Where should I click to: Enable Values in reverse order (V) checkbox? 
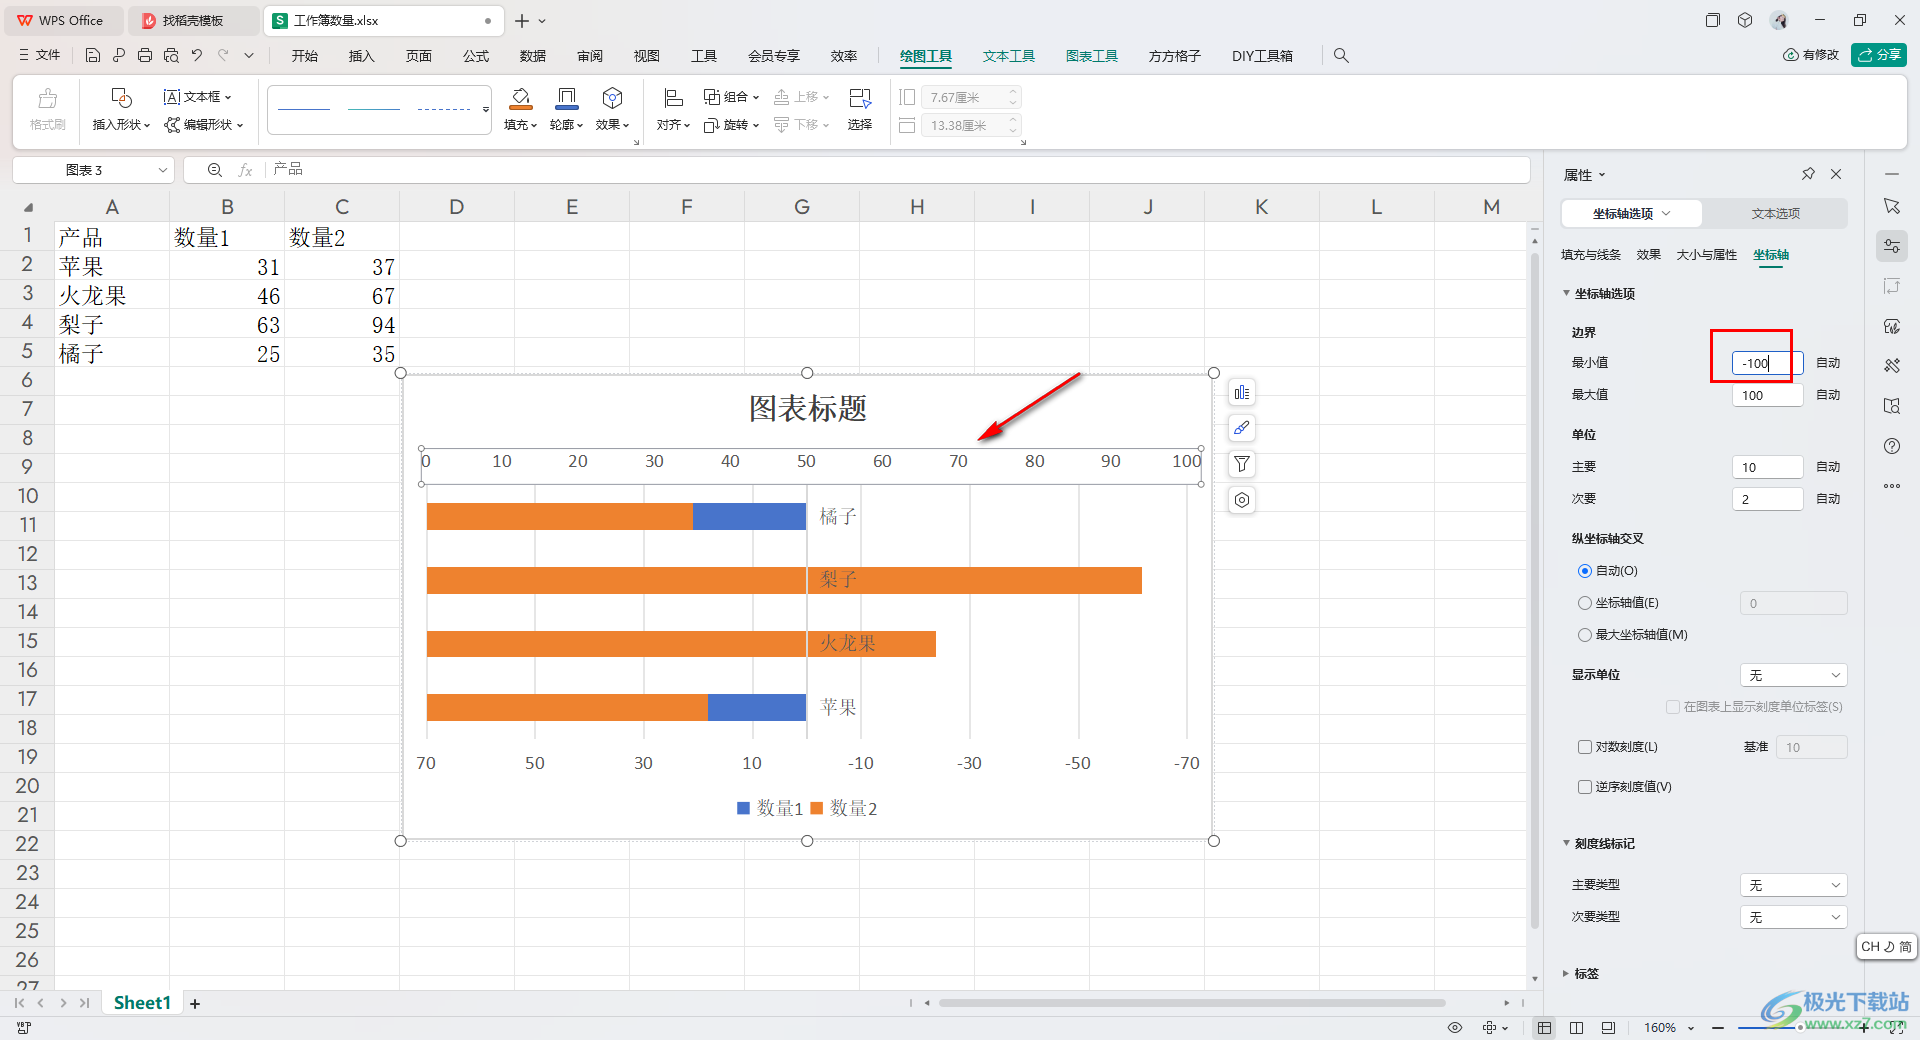1585,787
